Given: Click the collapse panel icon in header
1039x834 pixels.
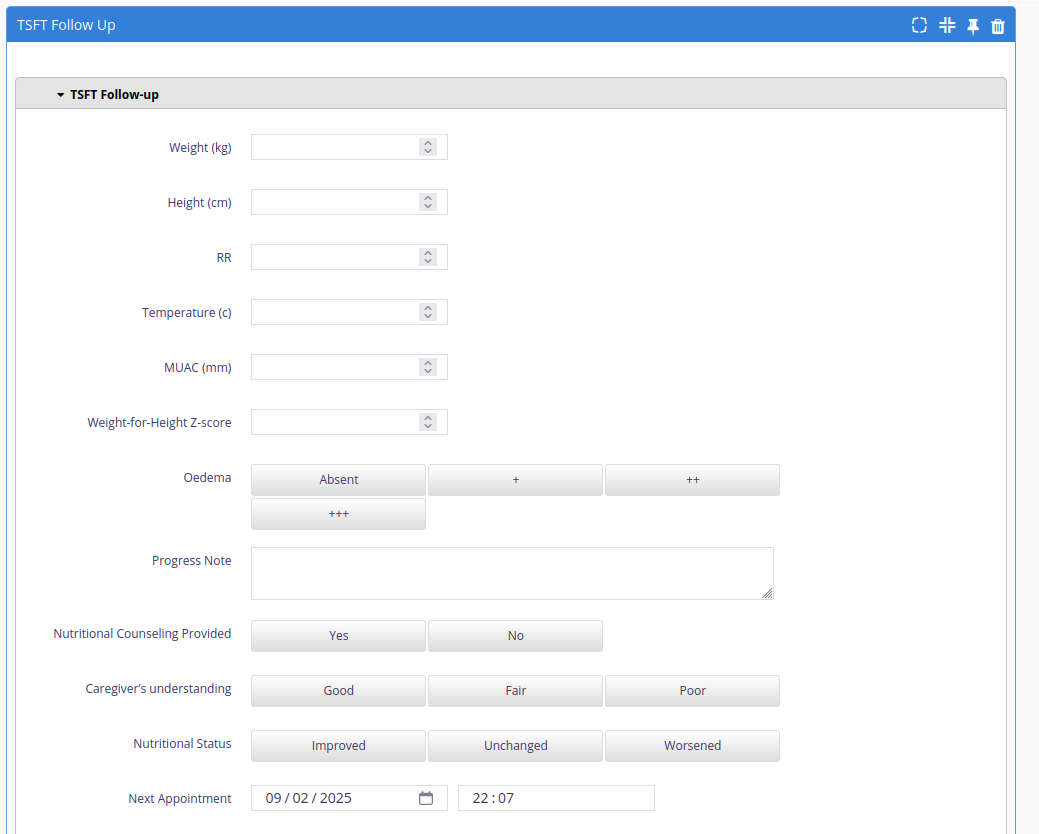Looking at the screenshot, I should point(947,25).
